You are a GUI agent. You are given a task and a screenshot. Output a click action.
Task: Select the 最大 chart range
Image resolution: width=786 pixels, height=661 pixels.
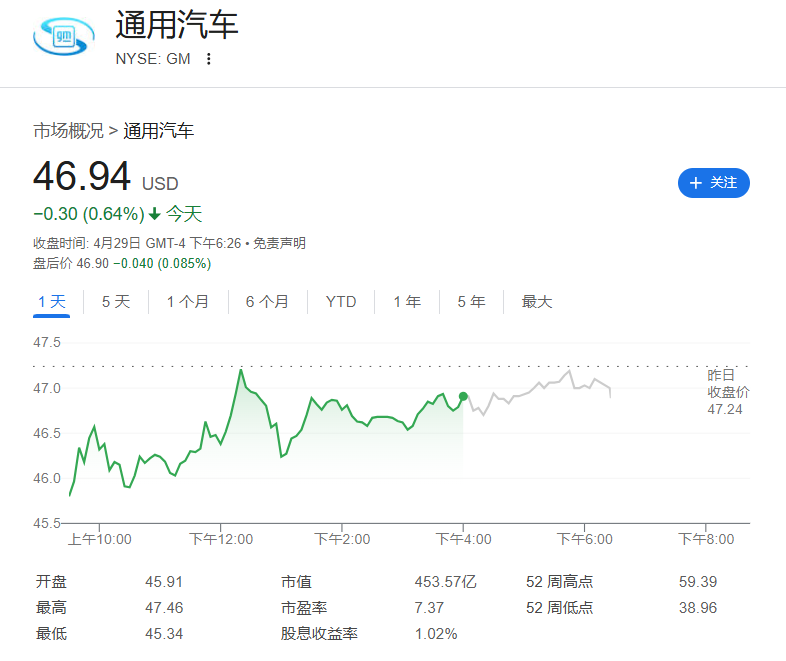[x=537, y=302]
